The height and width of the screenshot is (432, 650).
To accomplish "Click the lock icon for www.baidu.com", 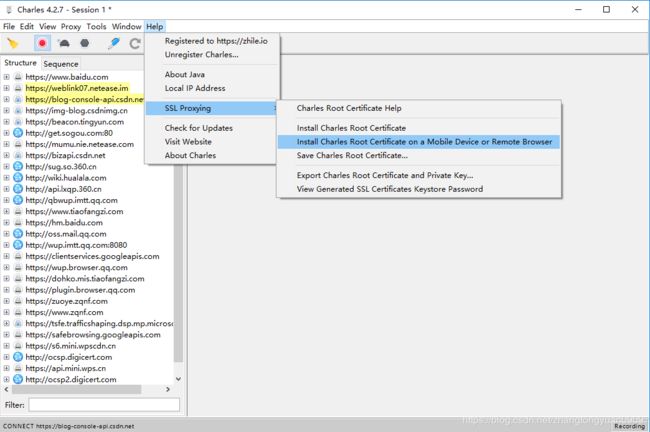I will (18, 77).
